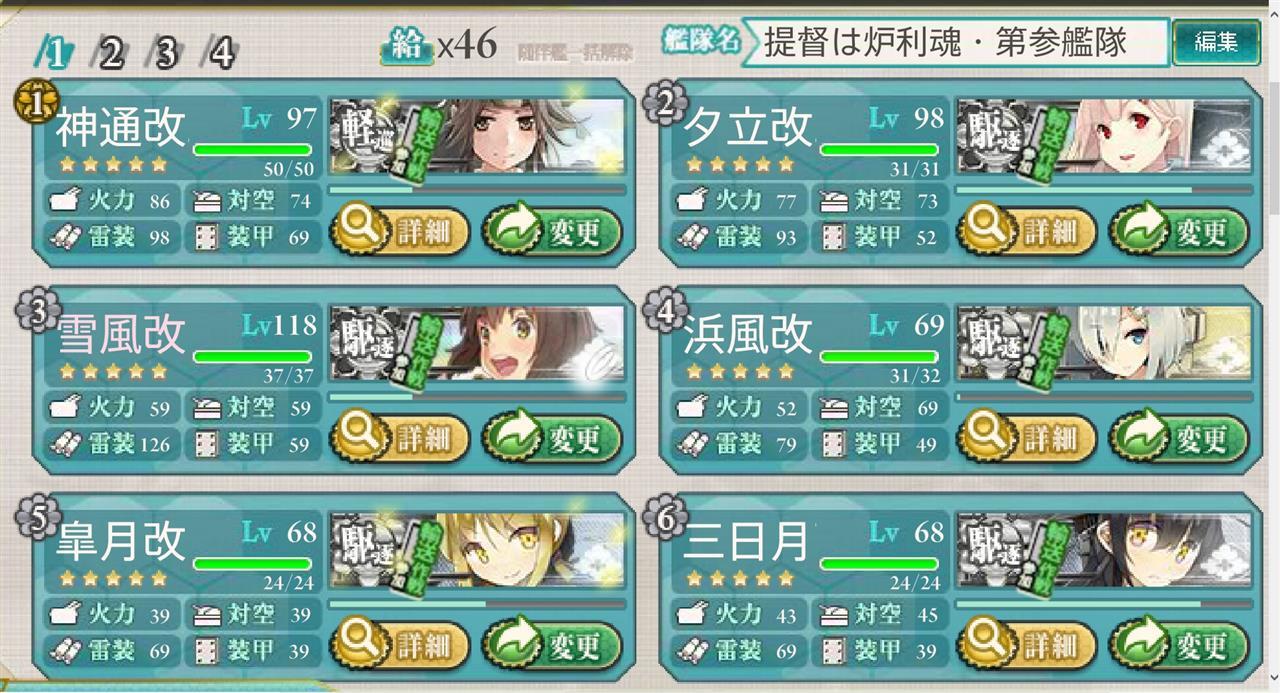
Task: Click 変更 to swap out 夕立改
Action: pyautogui.click(x=1179, y=232)
